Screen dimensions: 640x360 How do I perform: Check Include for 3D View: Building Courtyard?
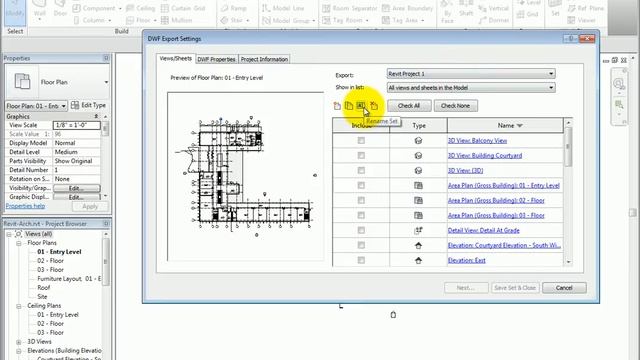coord(361,156)
